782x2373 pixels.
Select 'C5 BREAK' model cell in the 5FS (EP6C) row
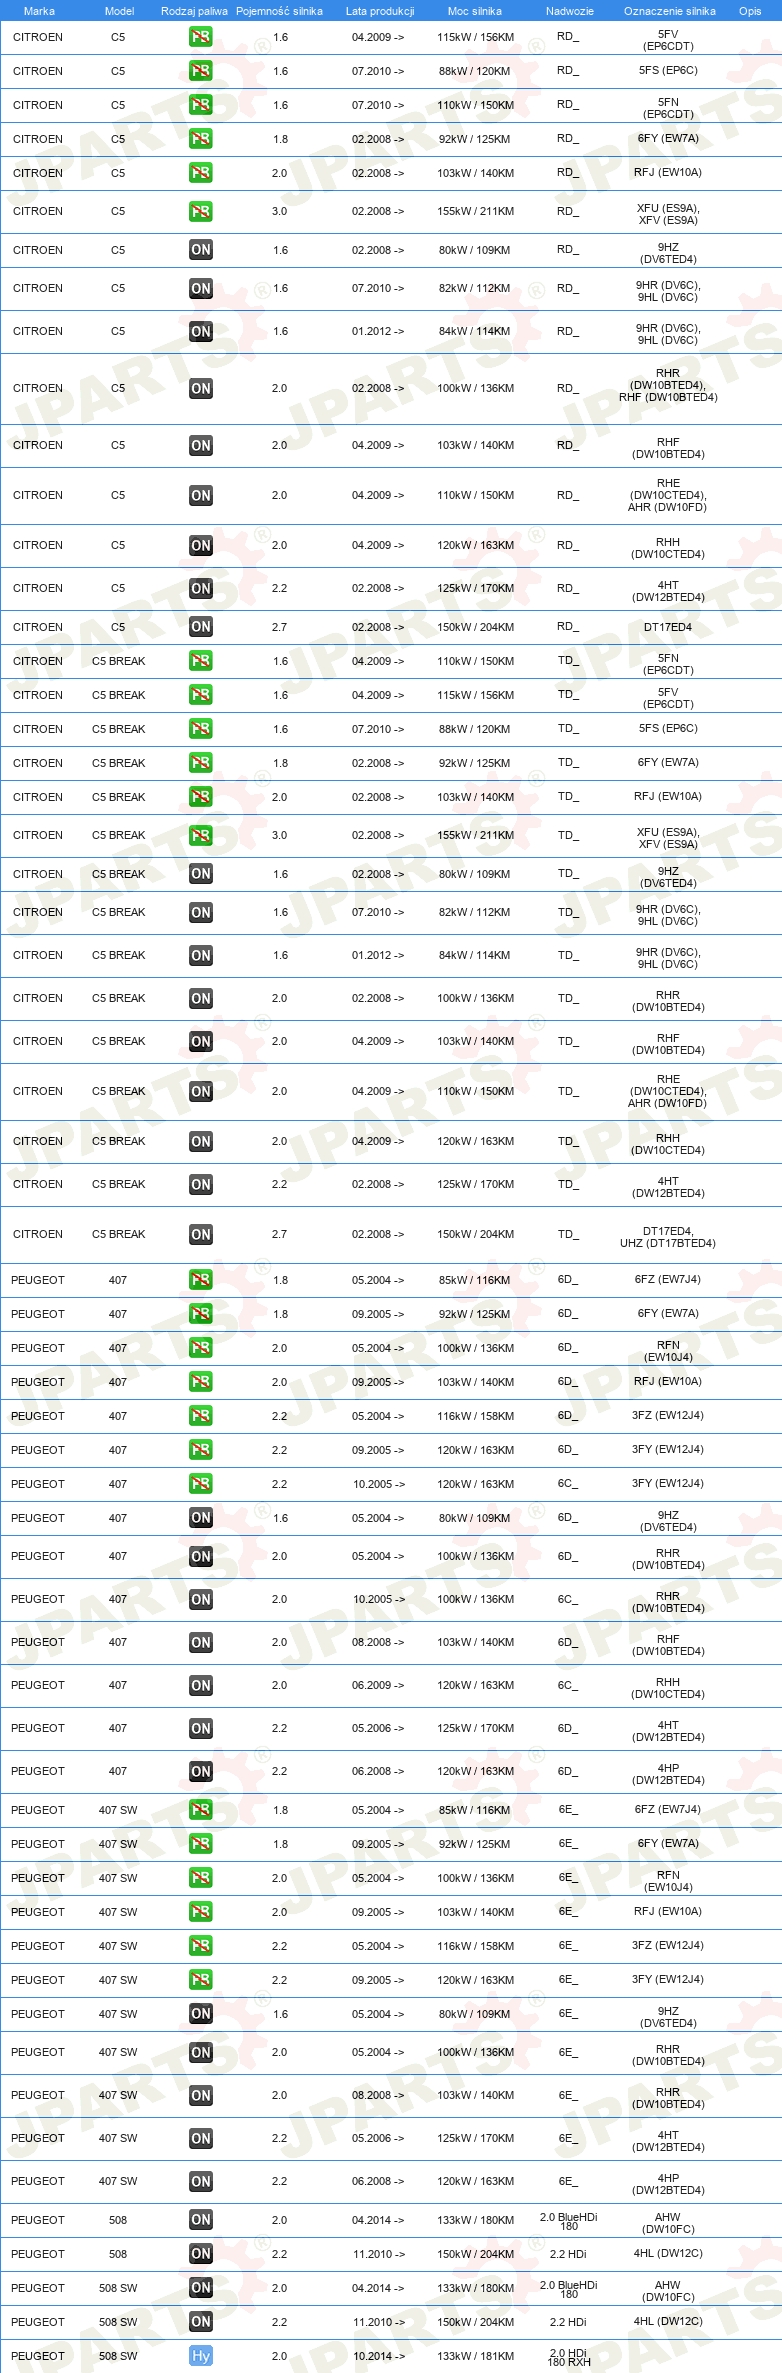point(118,729)
